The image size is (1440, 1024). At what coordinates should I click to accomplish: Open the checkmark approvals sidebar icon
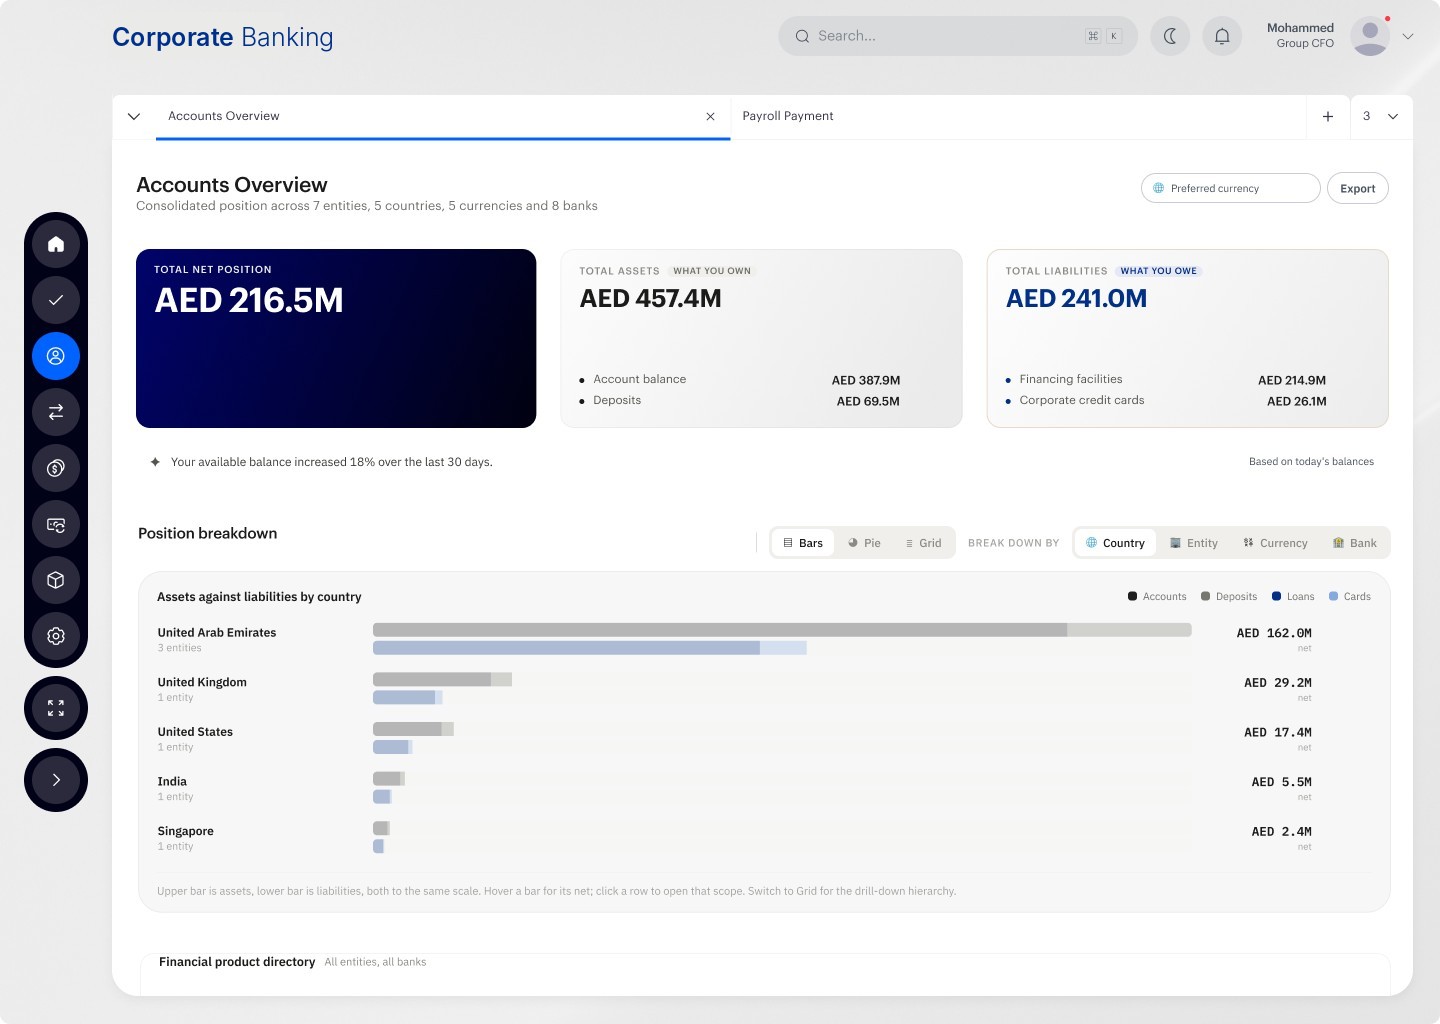[56, 300]
